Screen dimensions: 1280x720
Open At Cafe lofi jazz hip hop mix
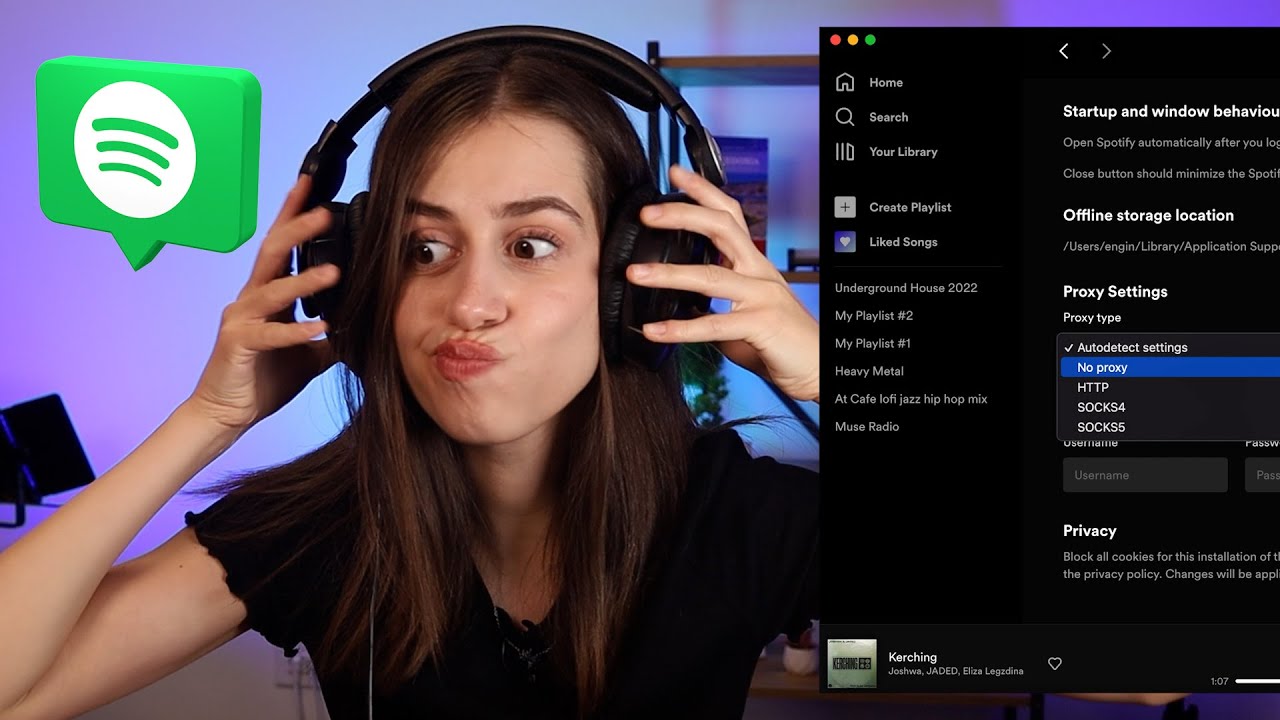click(911, 399)
